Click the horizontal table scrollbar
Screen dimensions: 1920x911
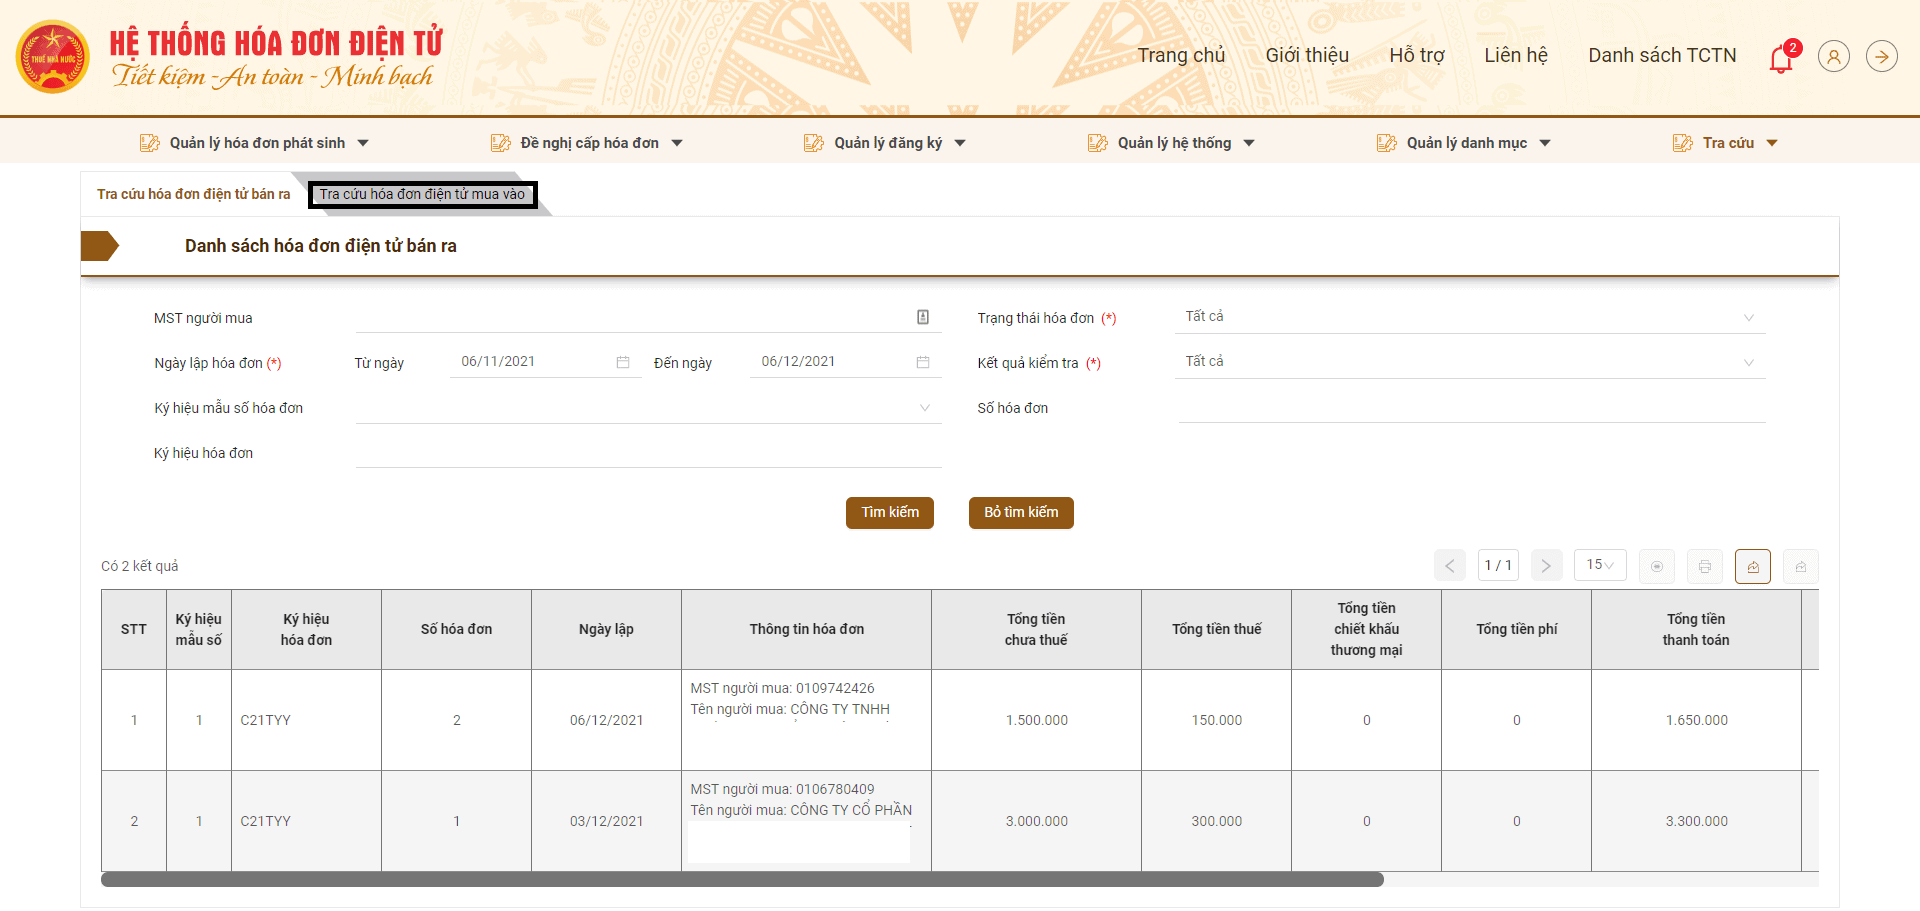click(x=742, y=880)
